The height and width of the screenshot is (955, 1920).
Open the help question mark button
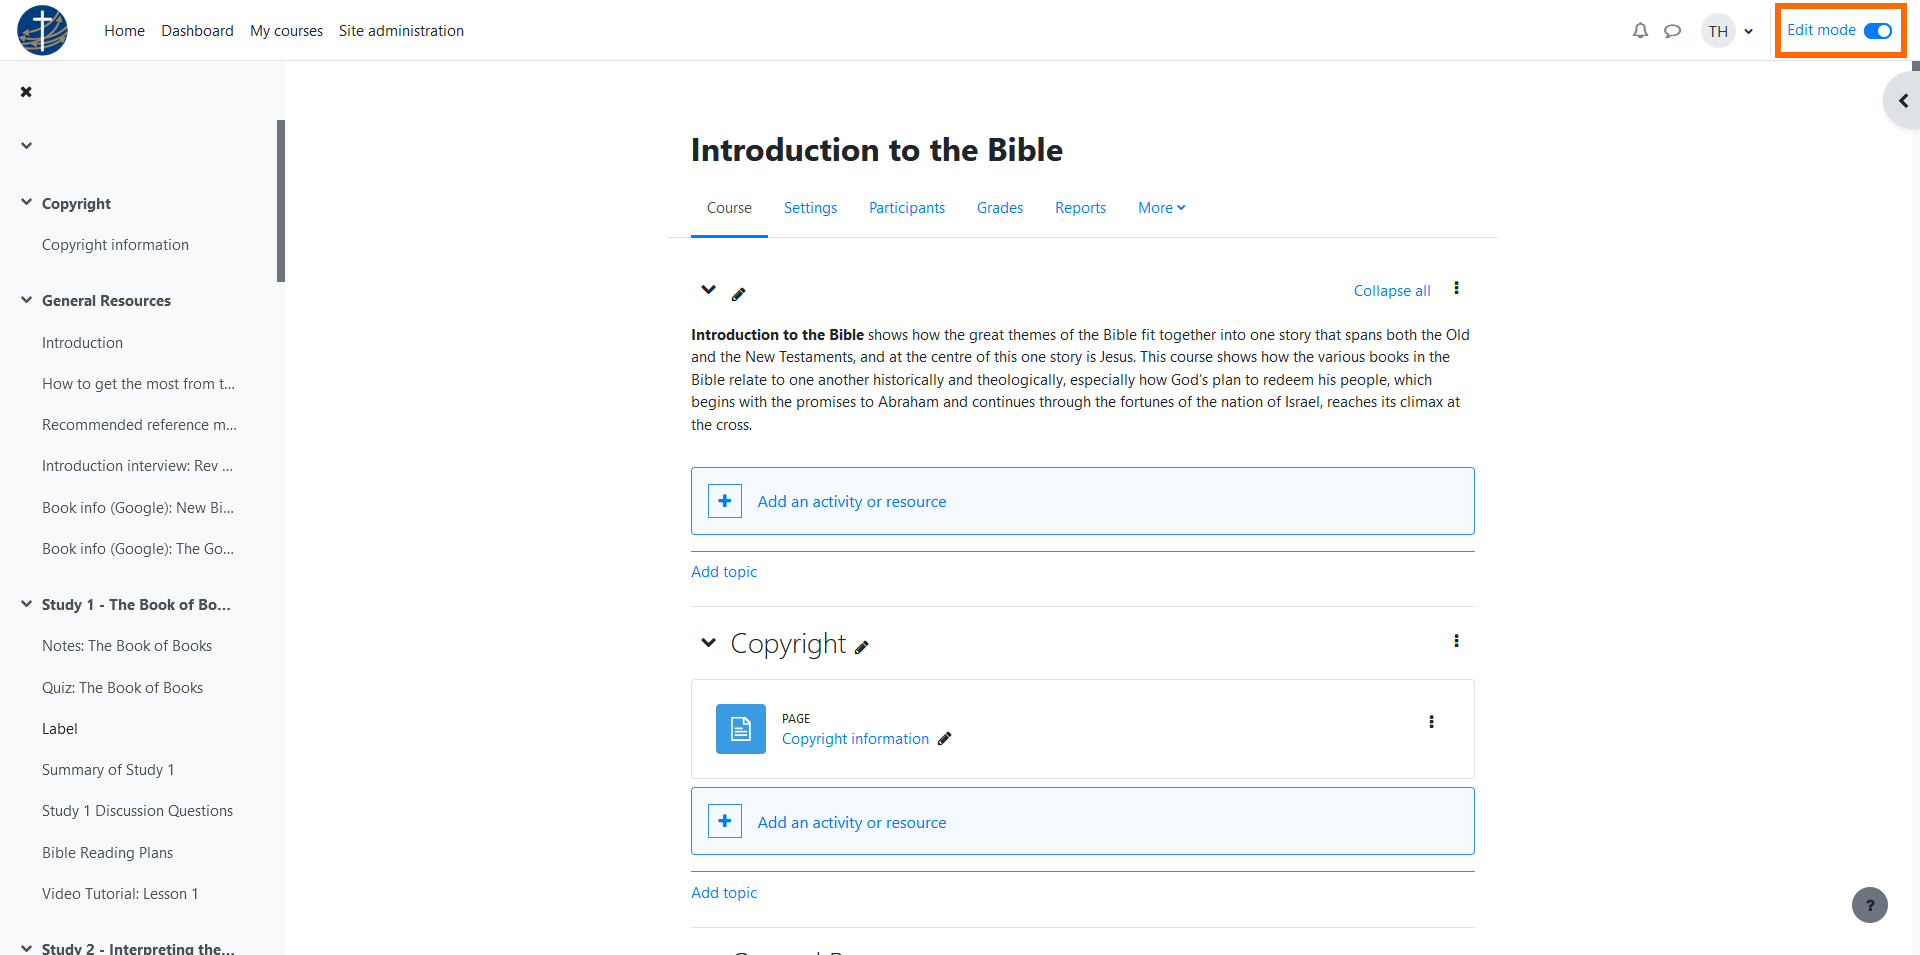point(1869,905)
